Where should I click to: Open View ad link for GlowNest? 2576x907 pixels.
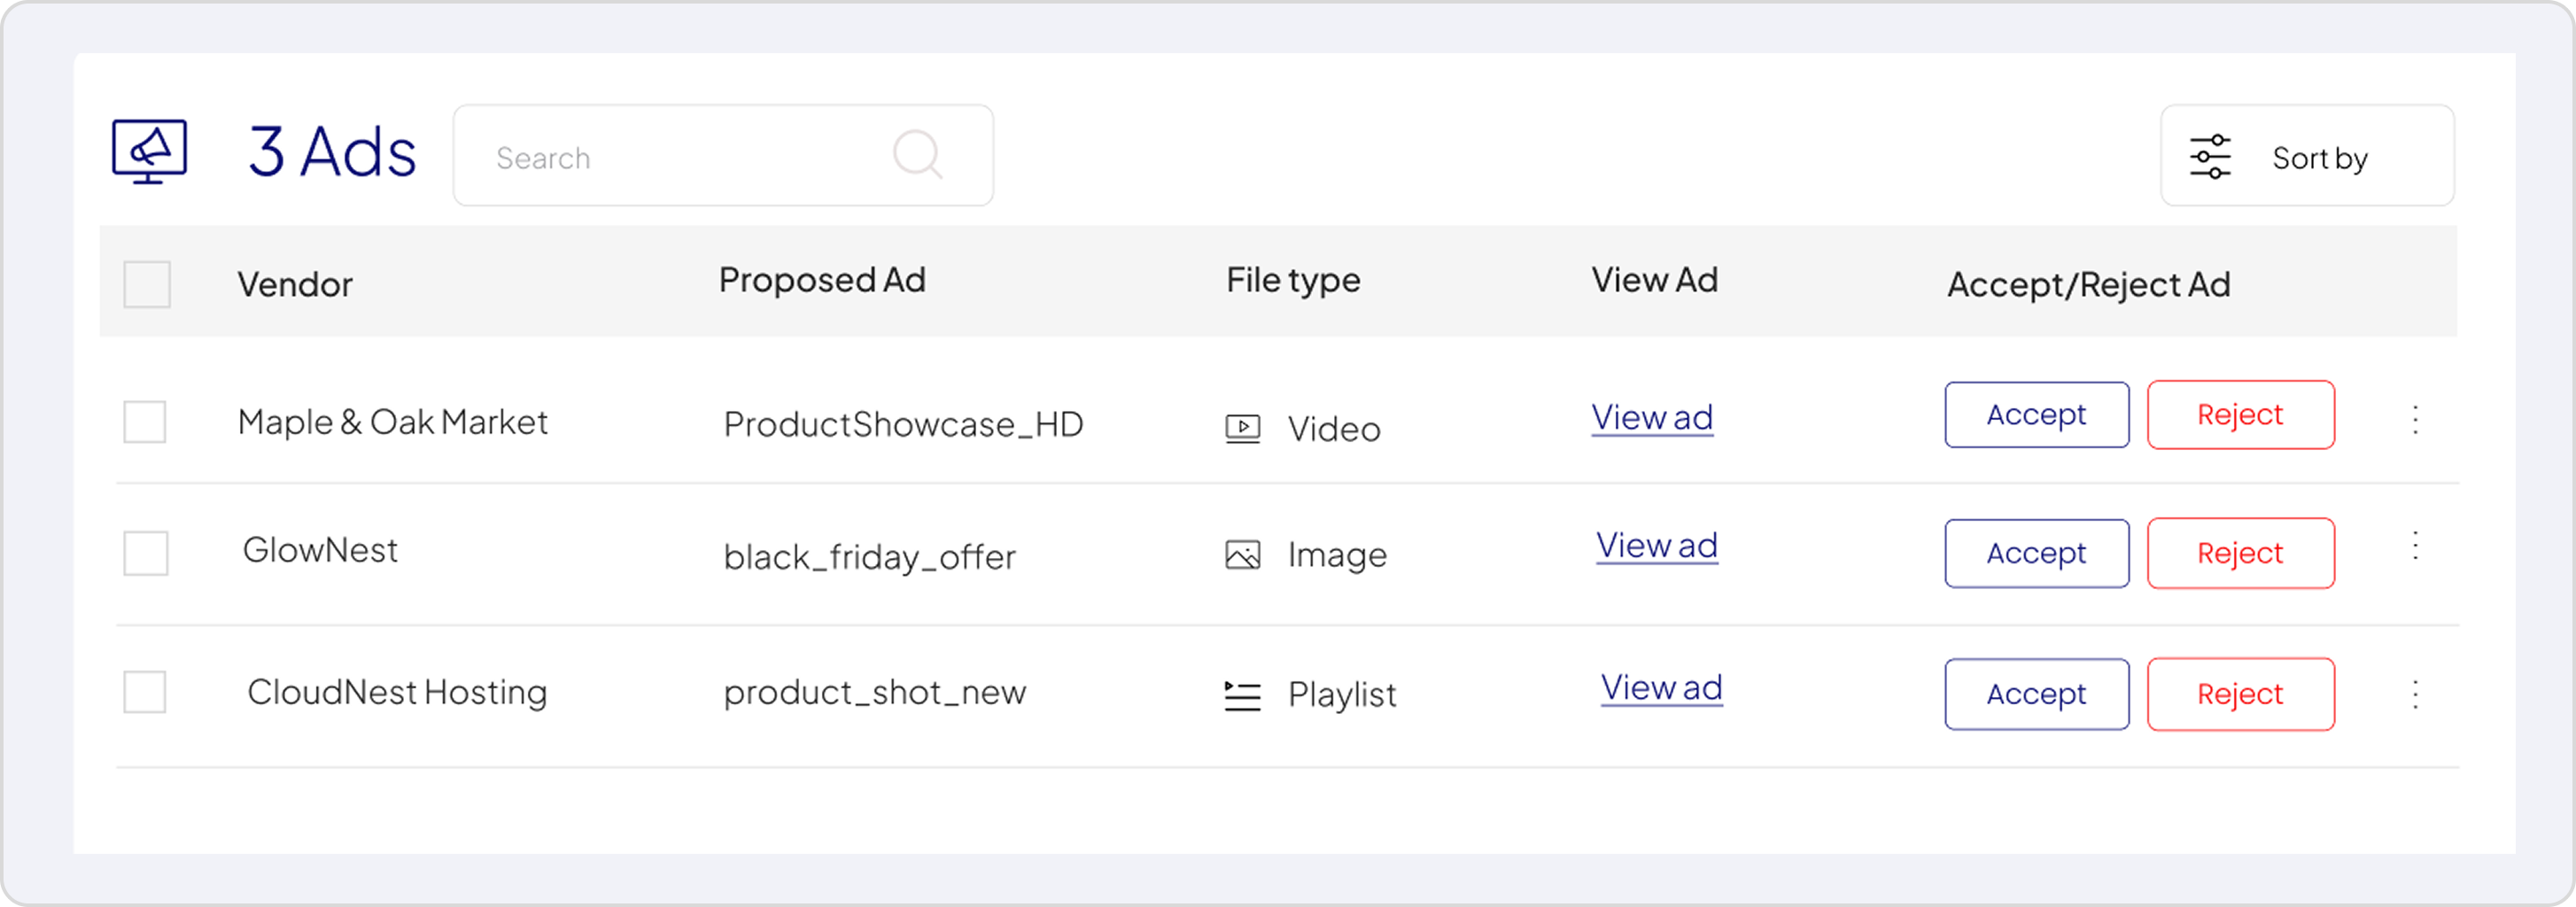(x=1657, y=546)
